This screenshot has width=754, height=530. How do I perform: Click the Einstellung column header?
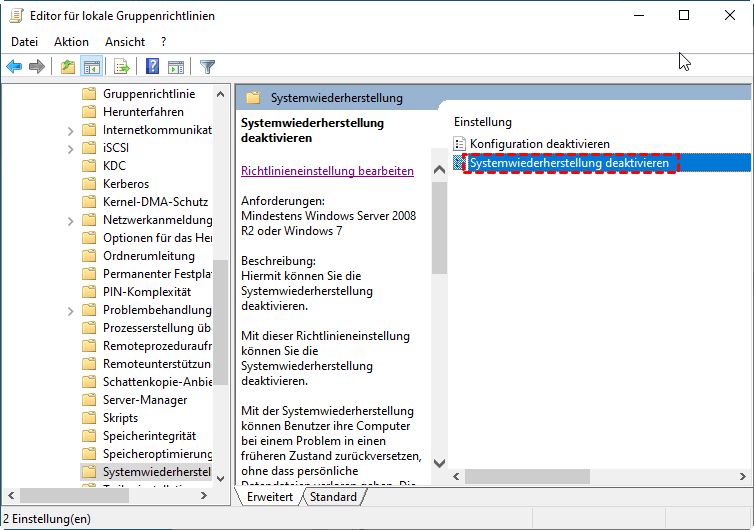point(483,122)
